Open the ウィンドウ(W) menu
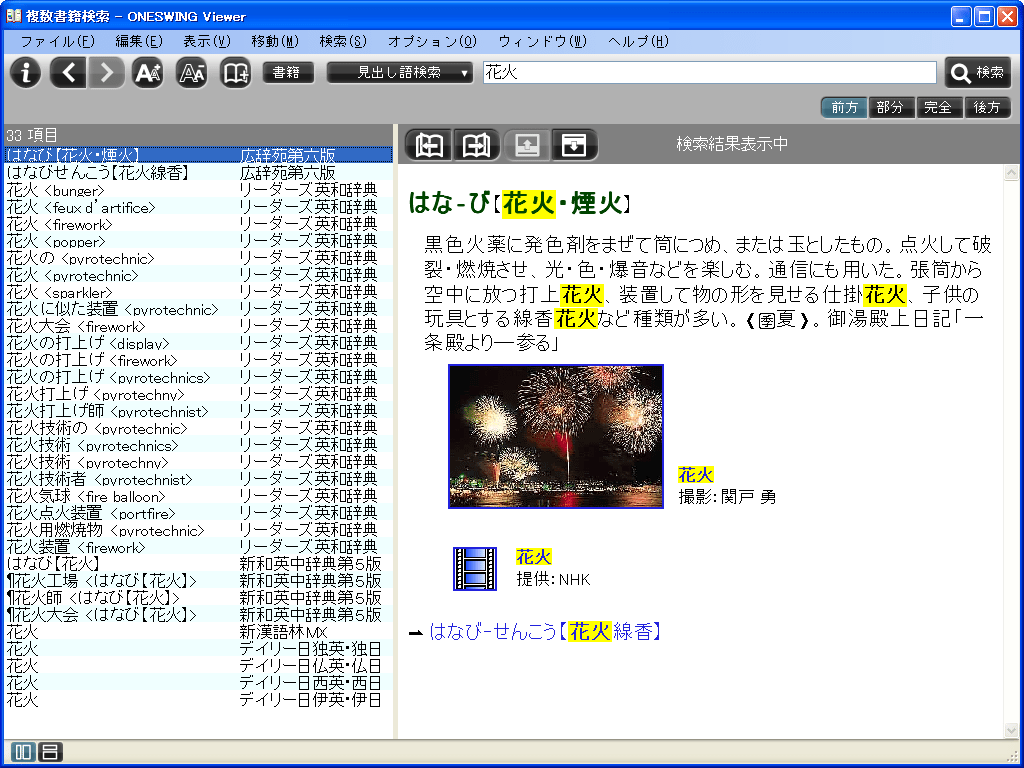1024x768 pixels. [543, 42]
